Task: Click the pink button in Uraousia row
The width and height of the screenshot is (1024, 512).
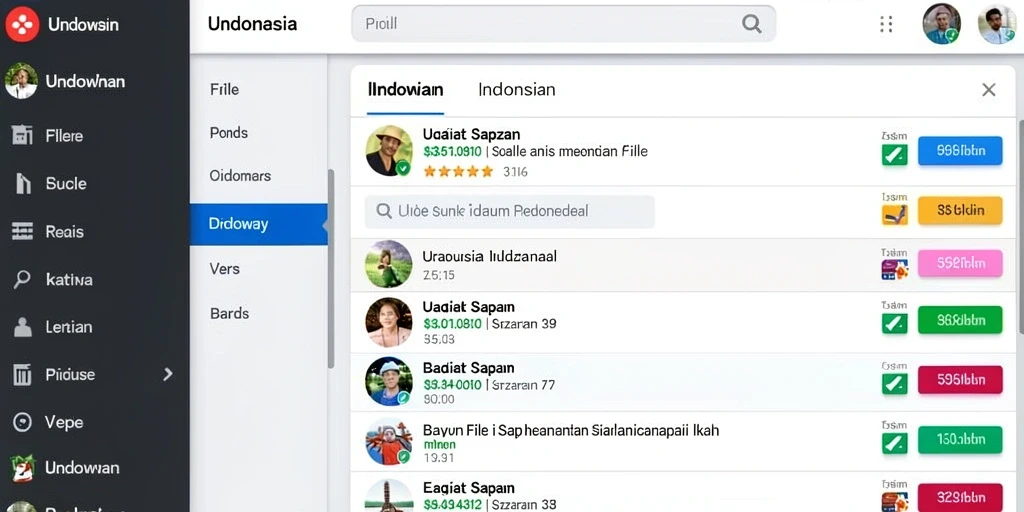Action: (960, 263)
